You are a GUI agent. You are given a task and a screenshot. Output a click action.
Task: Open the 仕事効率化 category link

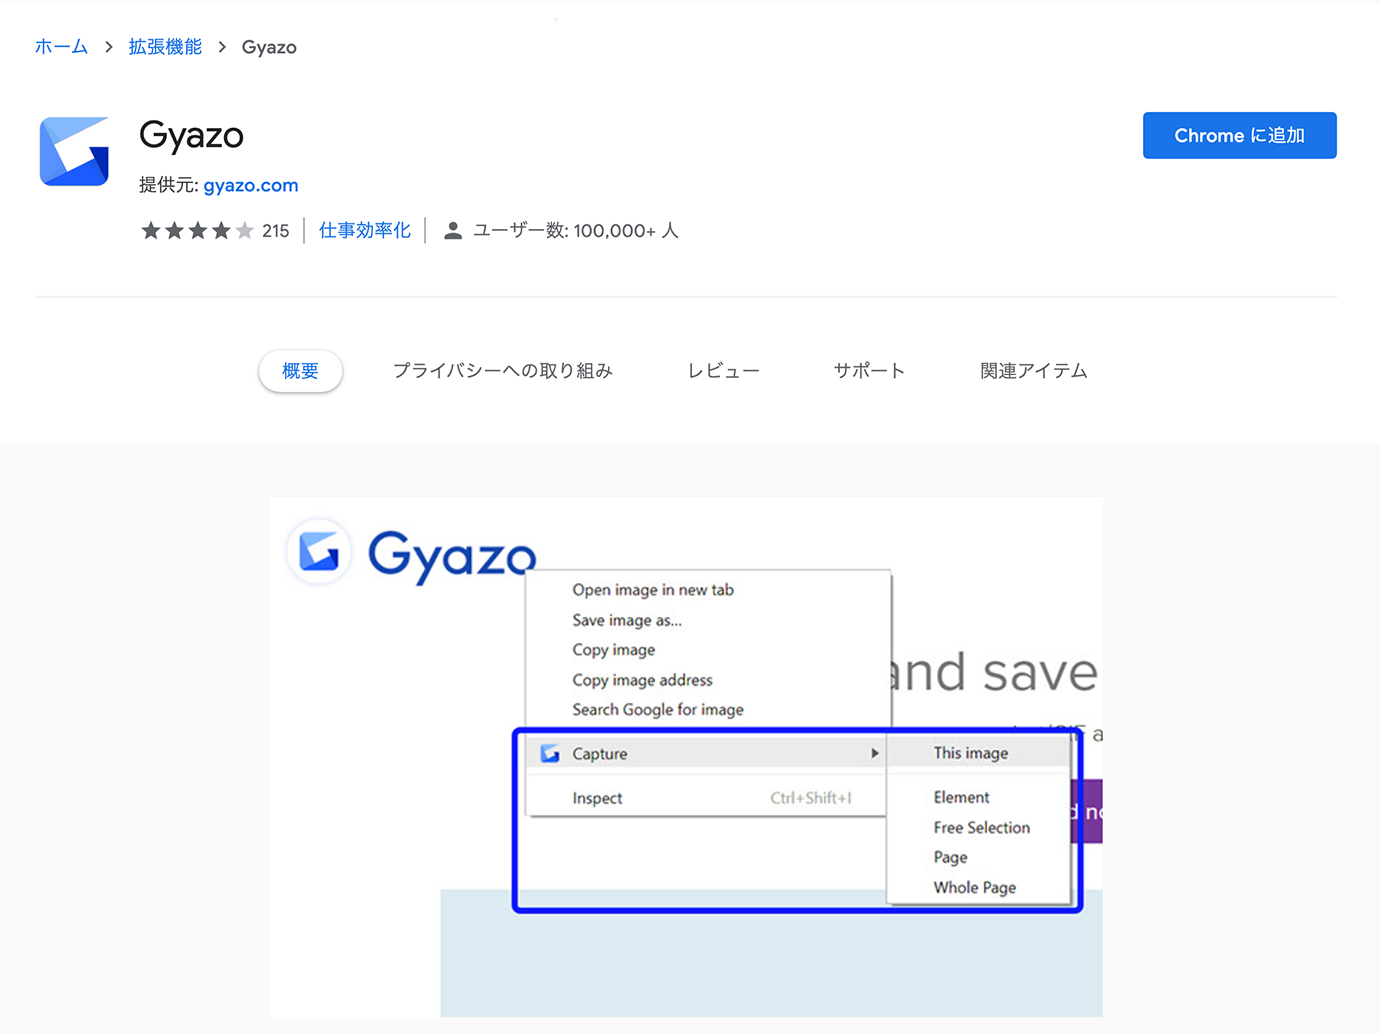click(x=364, y=231)
